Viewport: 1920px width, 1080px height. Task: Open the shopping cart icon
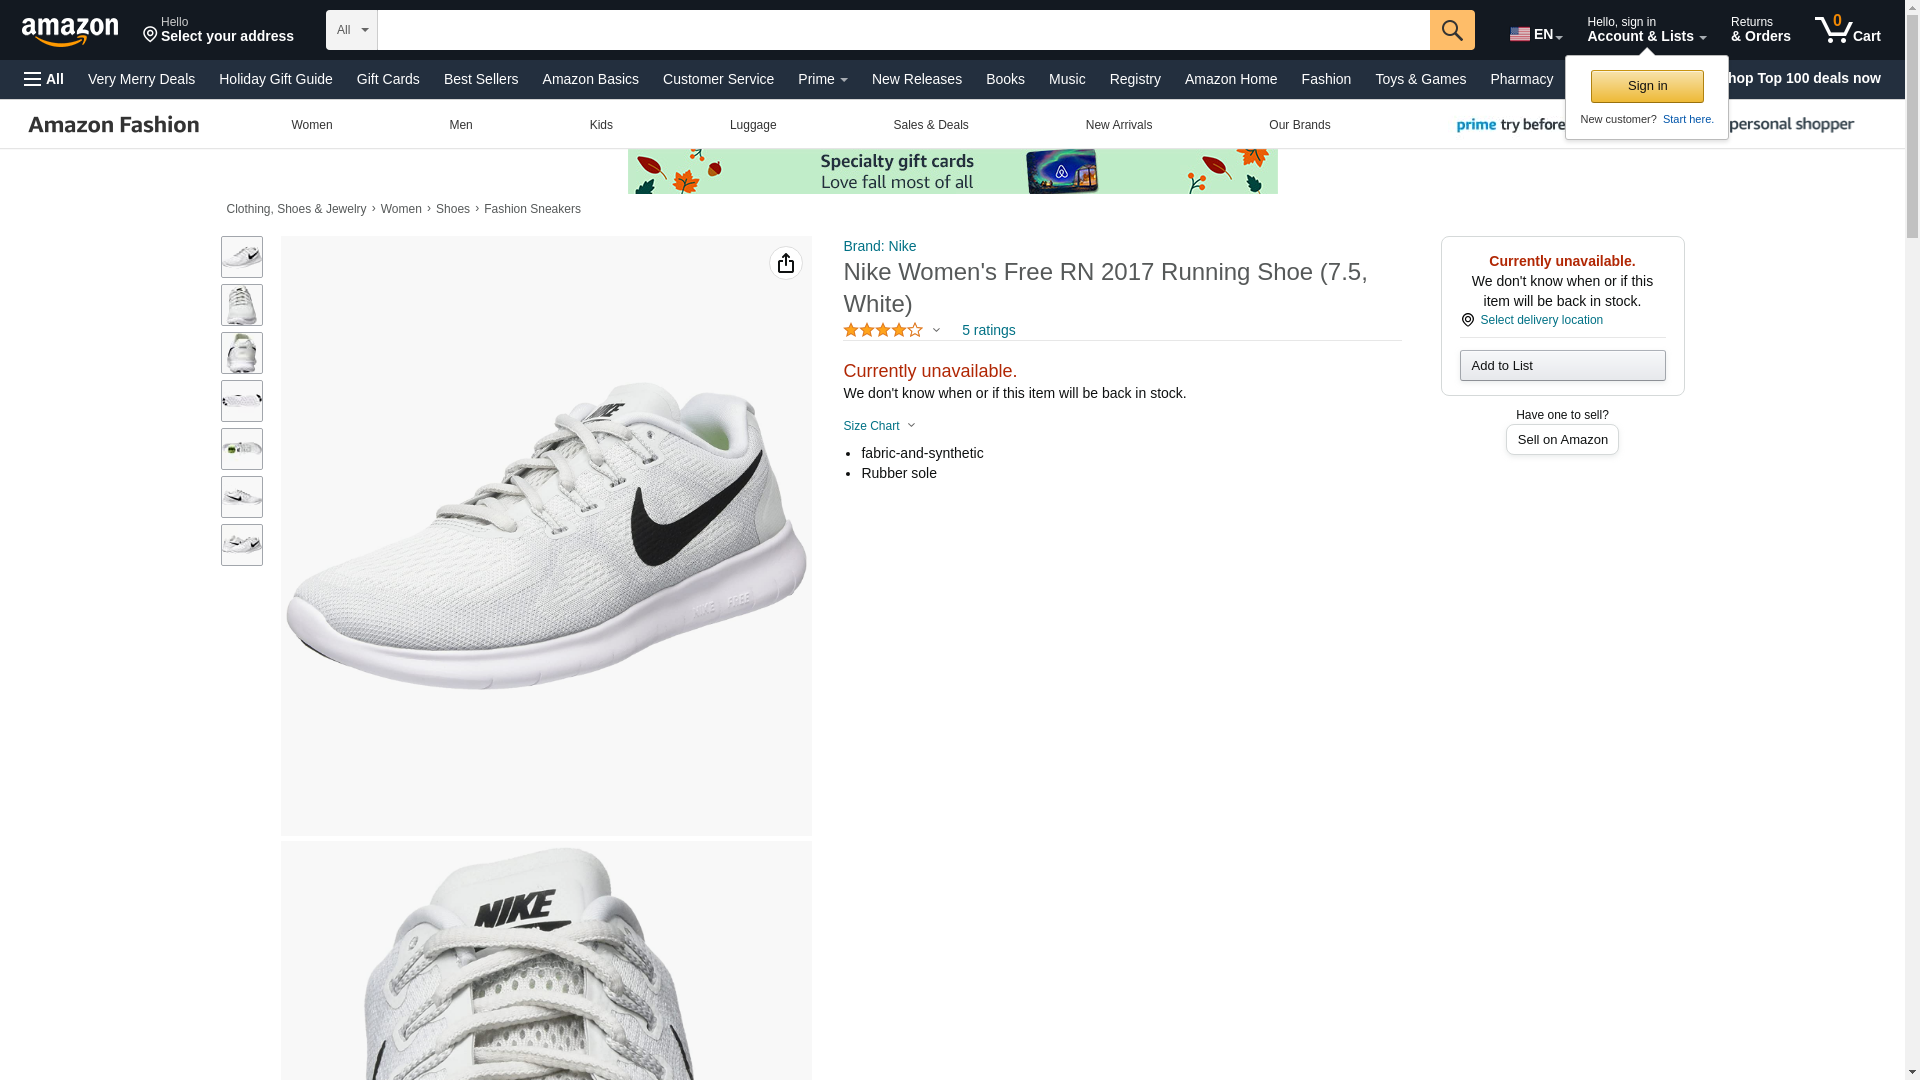coord(1846,30)
